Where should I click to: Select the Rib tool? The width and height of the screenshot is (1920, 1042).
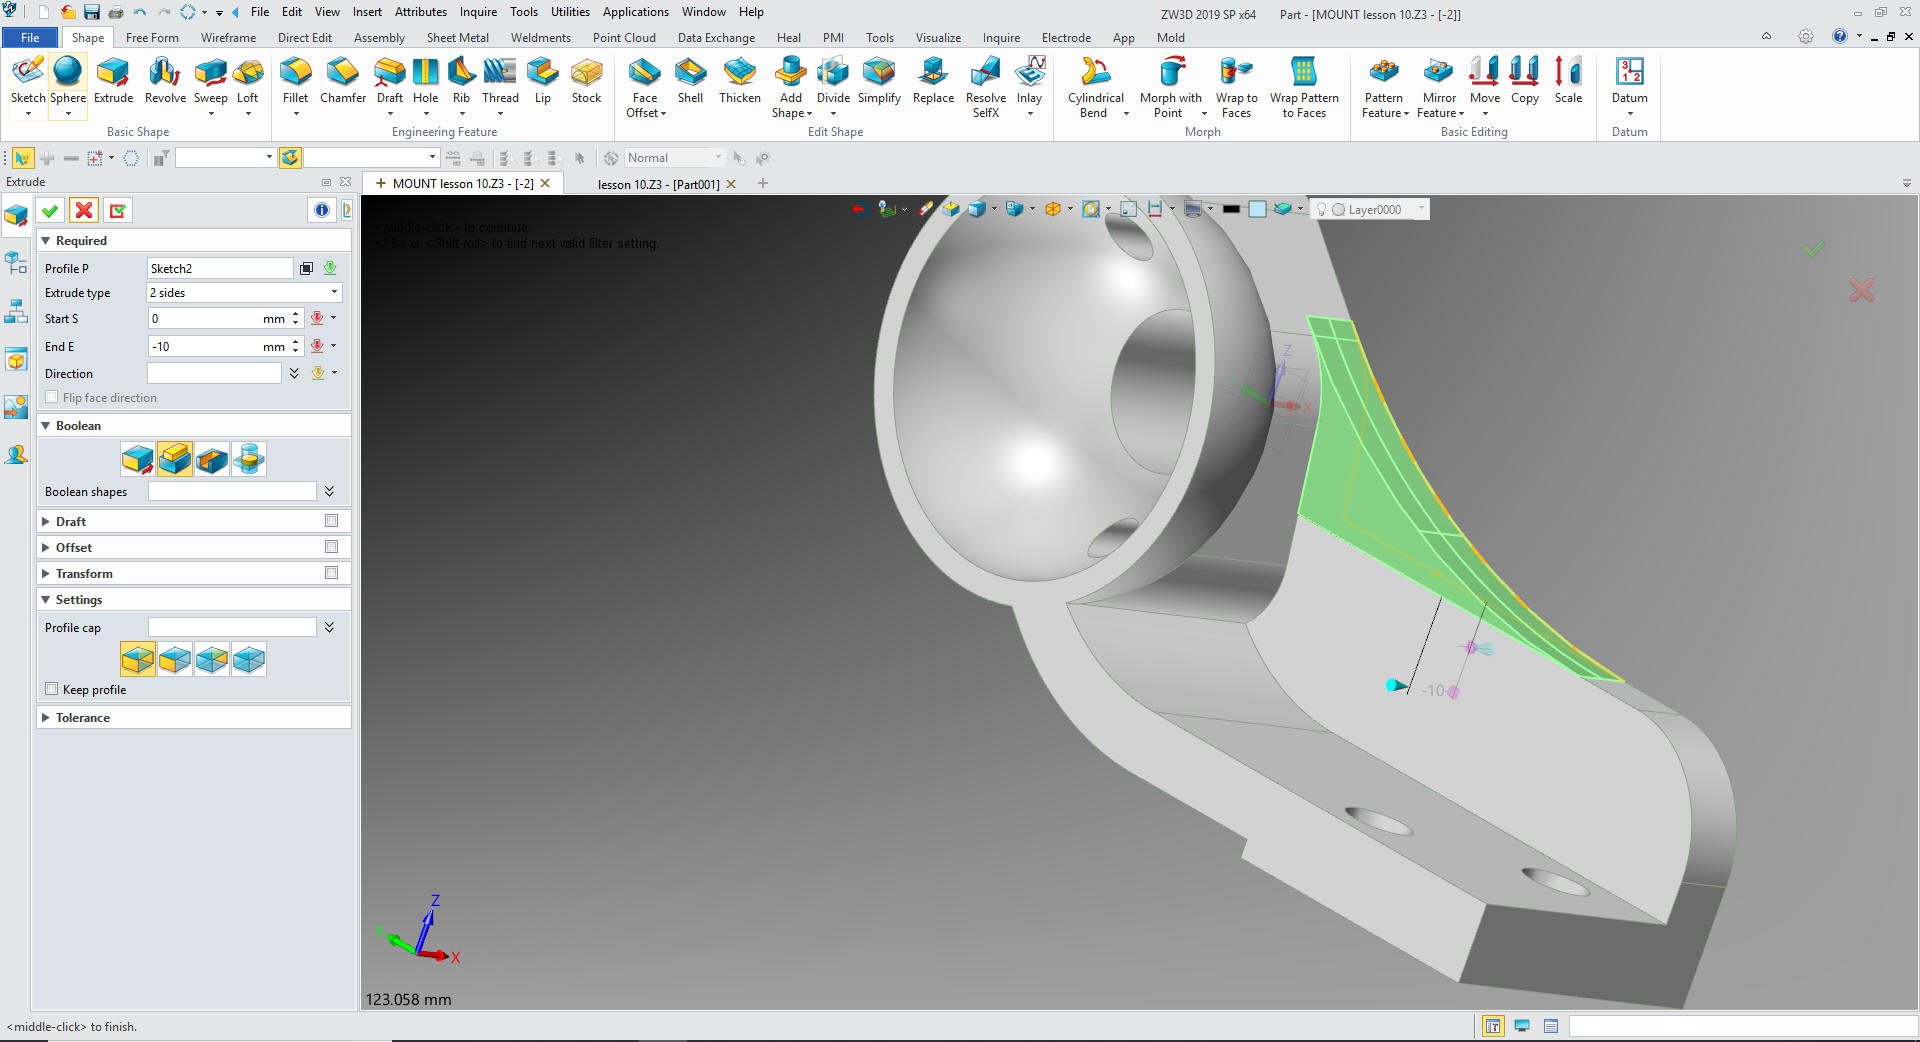click(x=461, y=80)
